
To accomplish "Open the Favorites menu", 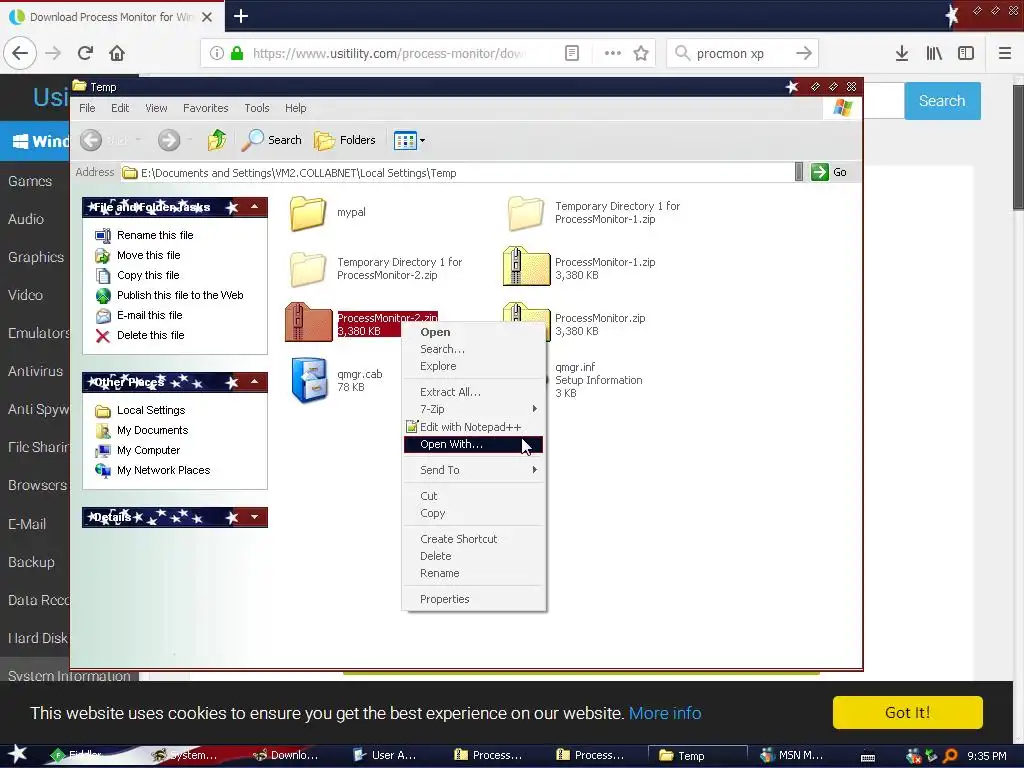I will click(x=206, y=108).
